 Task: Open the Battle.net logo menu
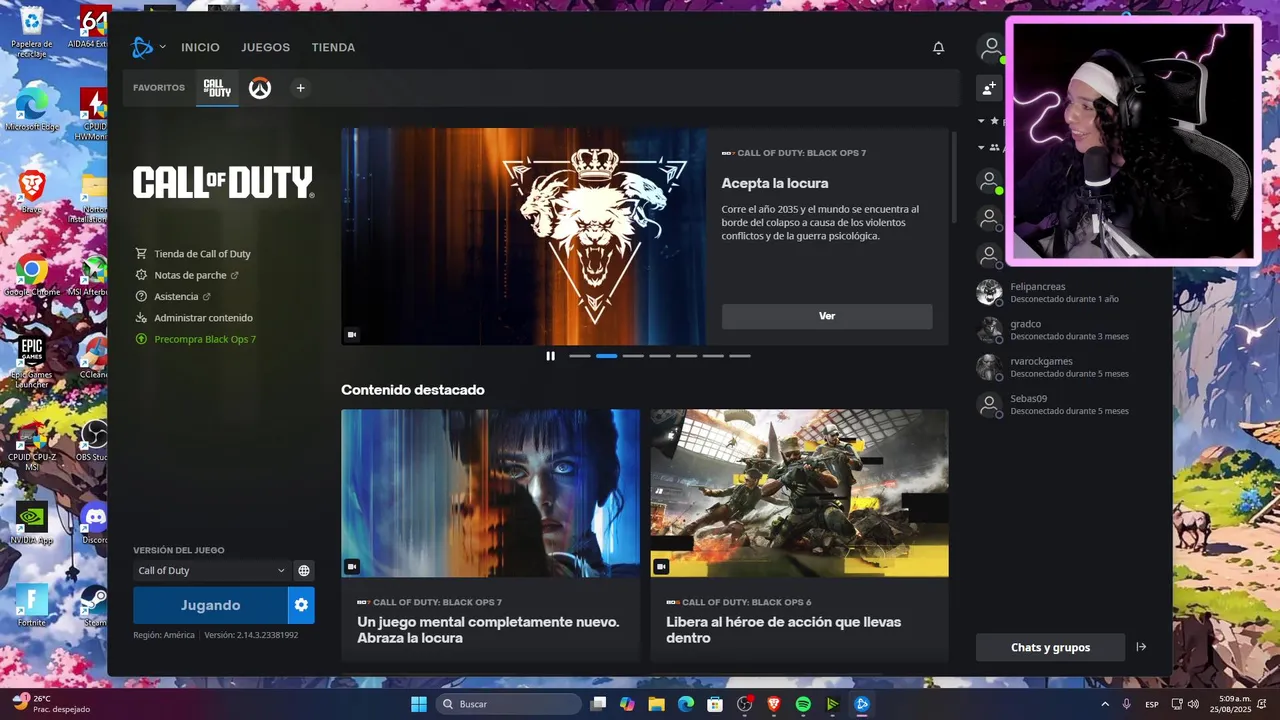point(142,47)
